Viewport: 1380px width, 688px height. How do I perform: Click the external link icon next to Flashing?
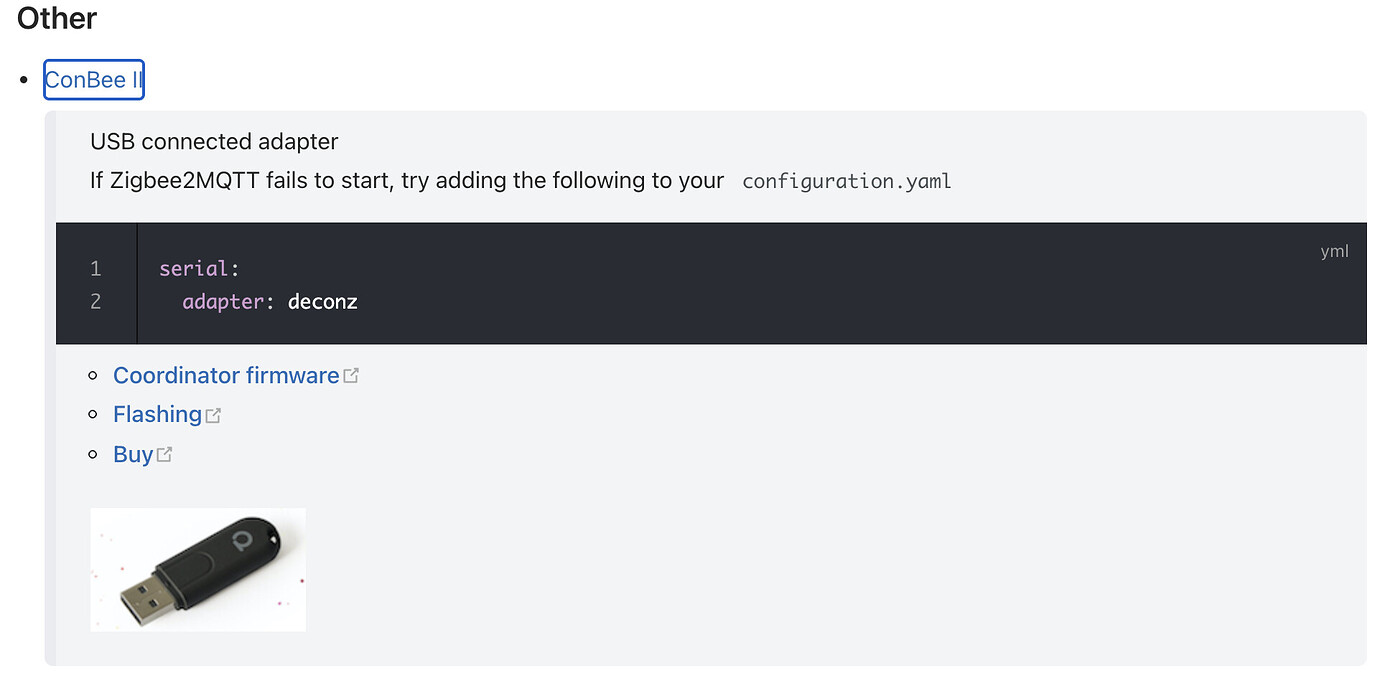click(213, 413)
